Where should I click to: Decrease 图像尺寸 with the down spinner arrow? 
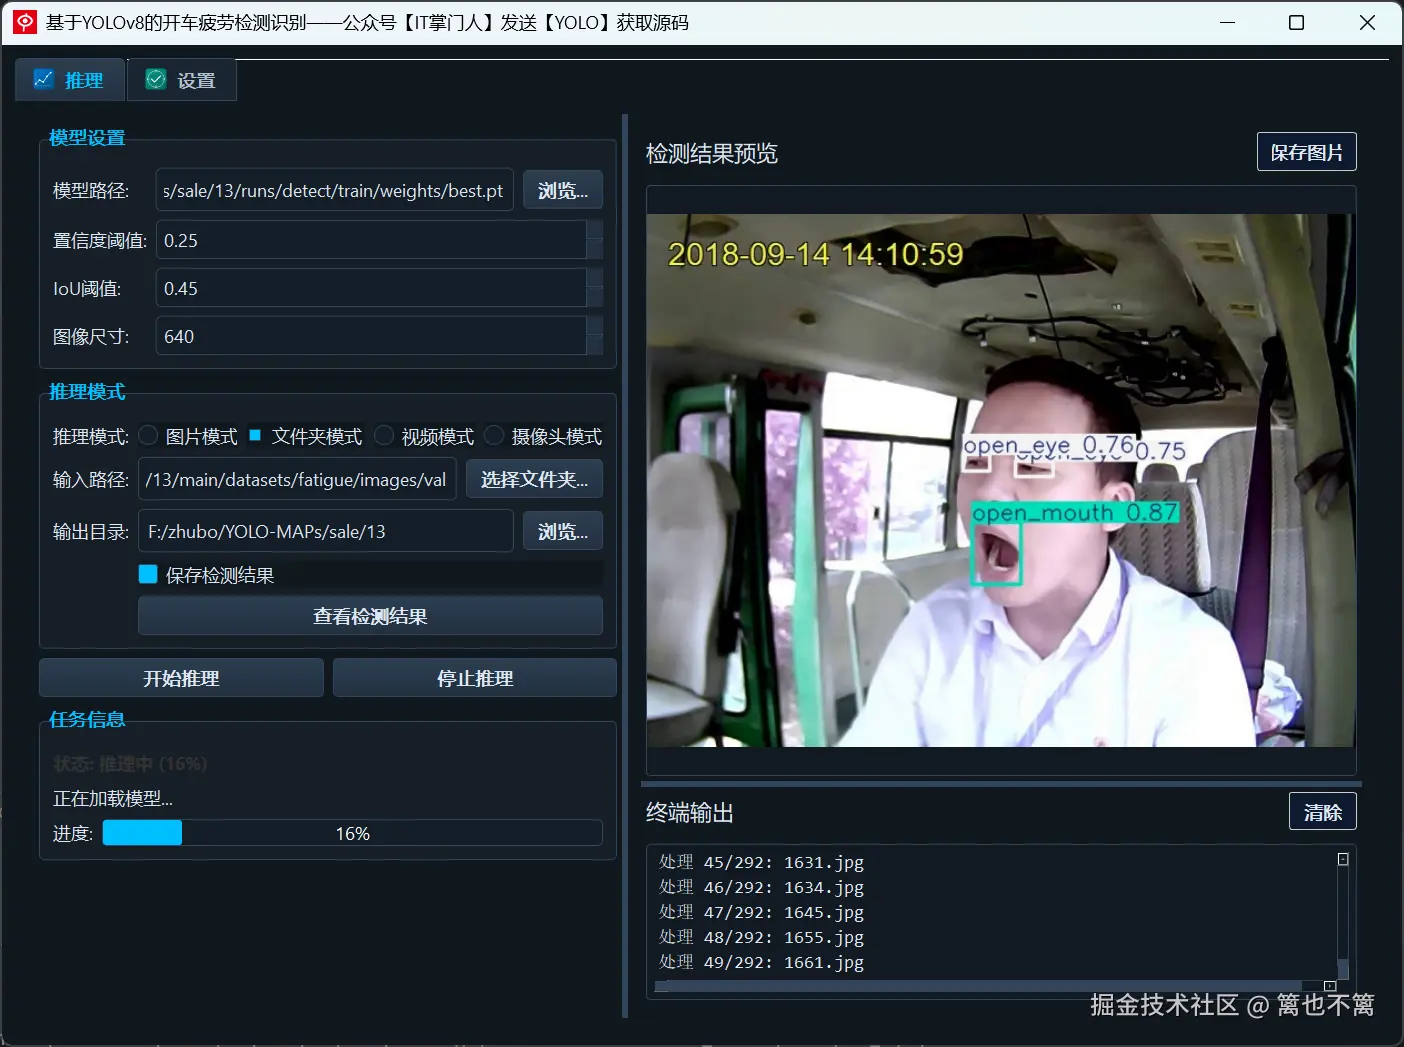(x=594, y=346)
